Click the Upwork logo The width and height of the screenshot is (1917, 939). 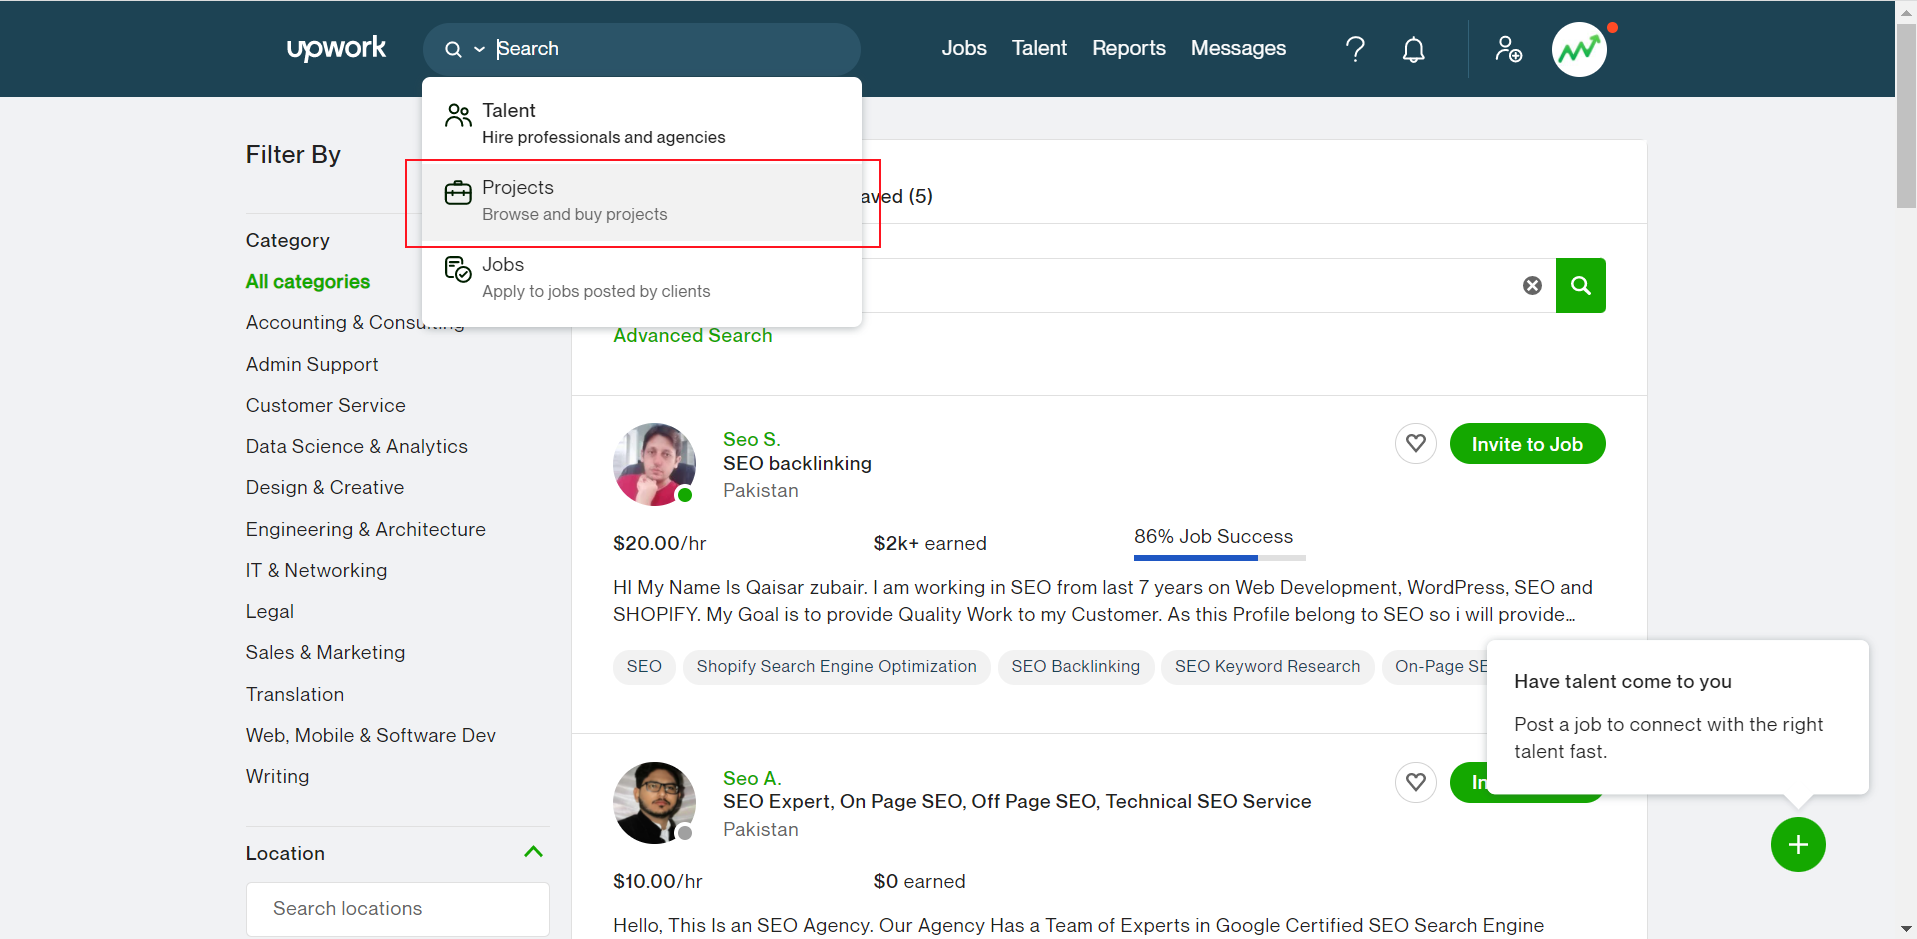coord(336,48)
